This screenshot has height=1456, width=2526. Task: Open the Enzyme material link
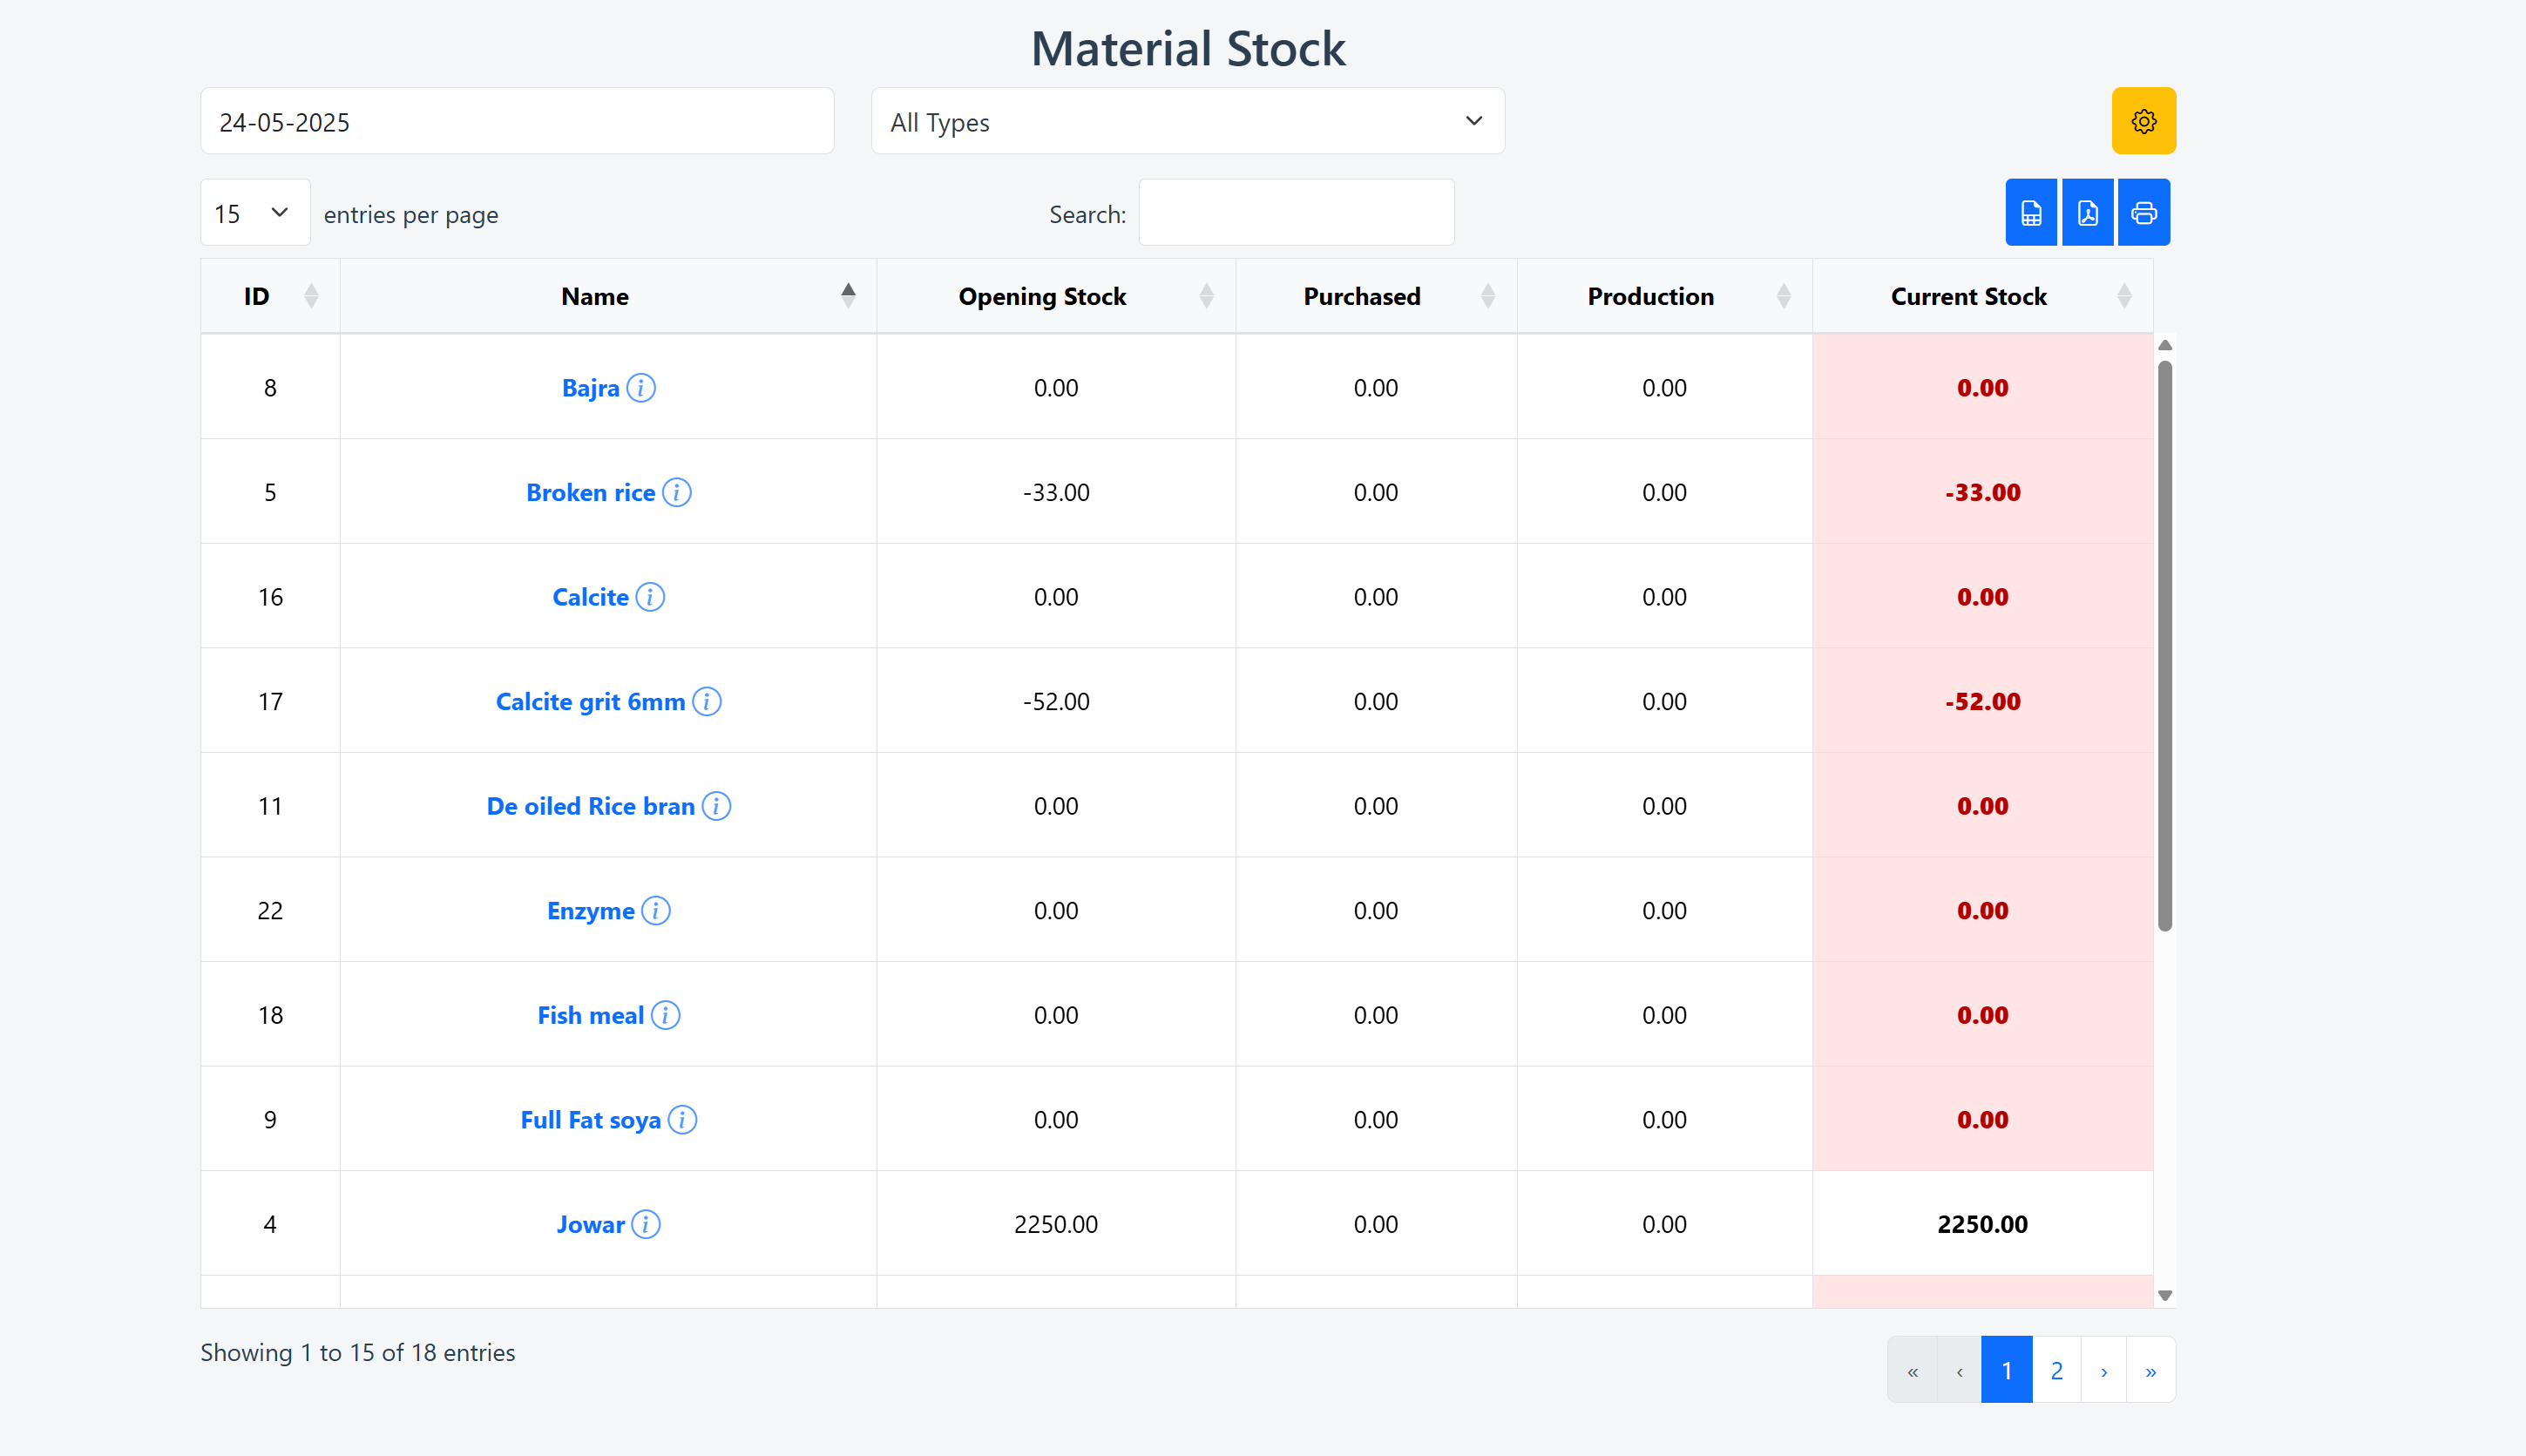pos(589,910)
